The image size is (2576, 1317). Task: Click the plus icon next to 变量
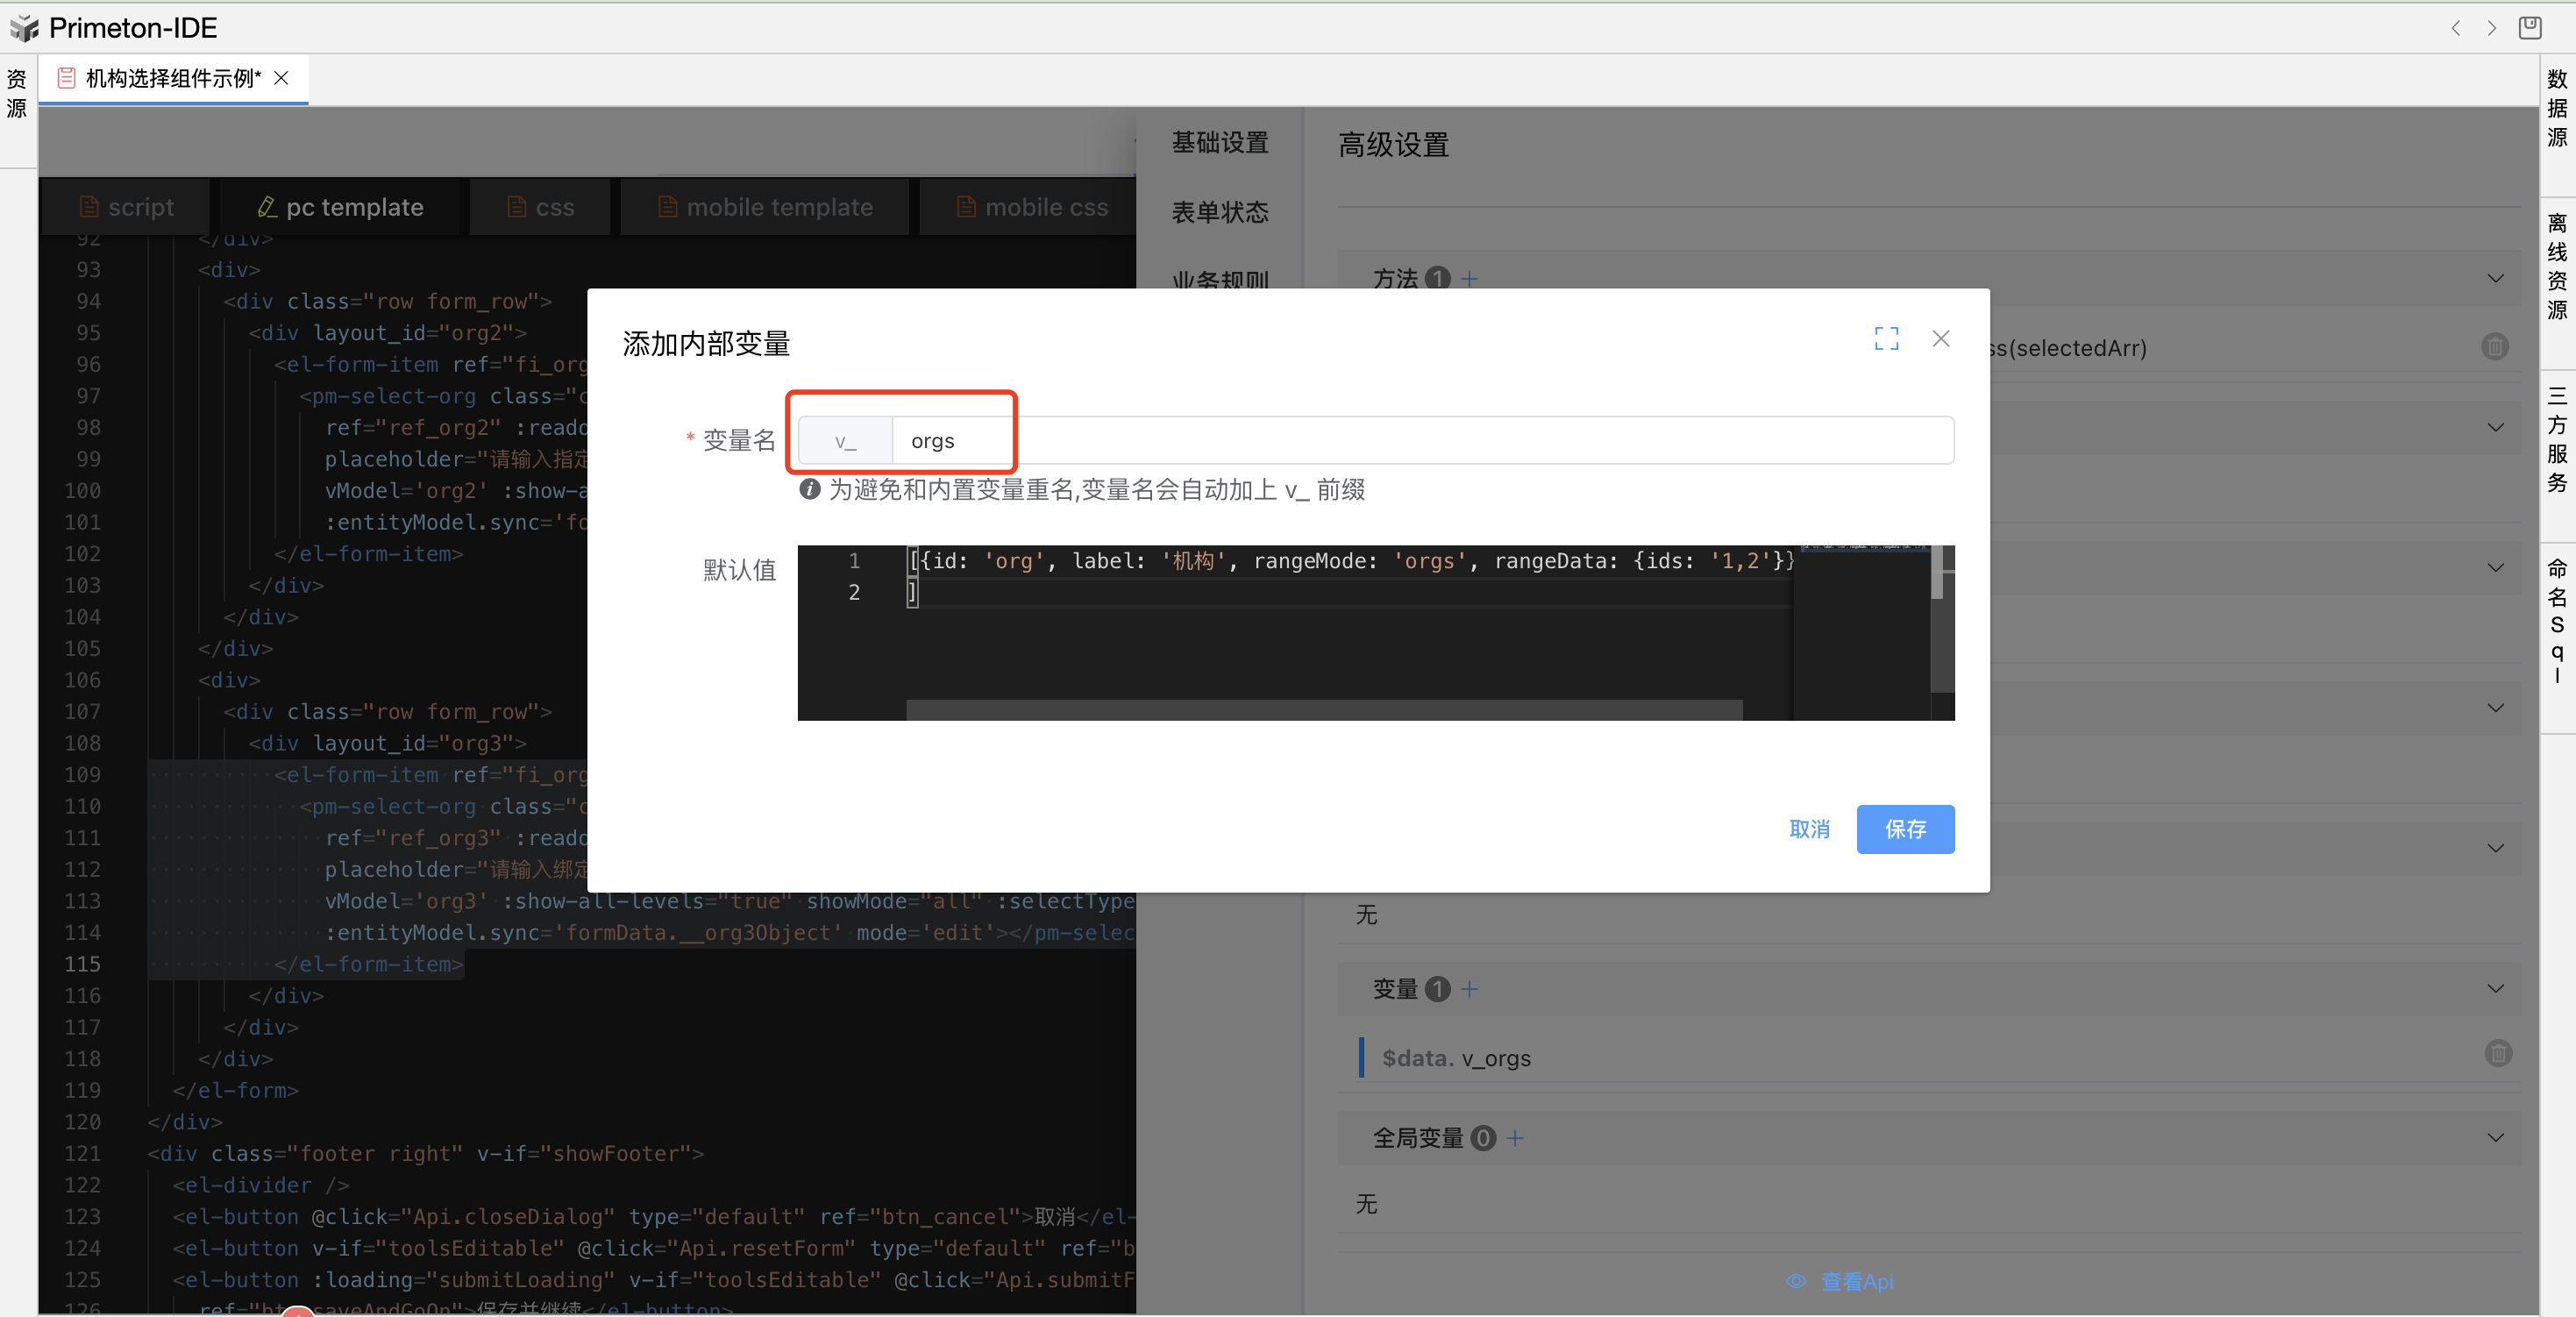1469,989
